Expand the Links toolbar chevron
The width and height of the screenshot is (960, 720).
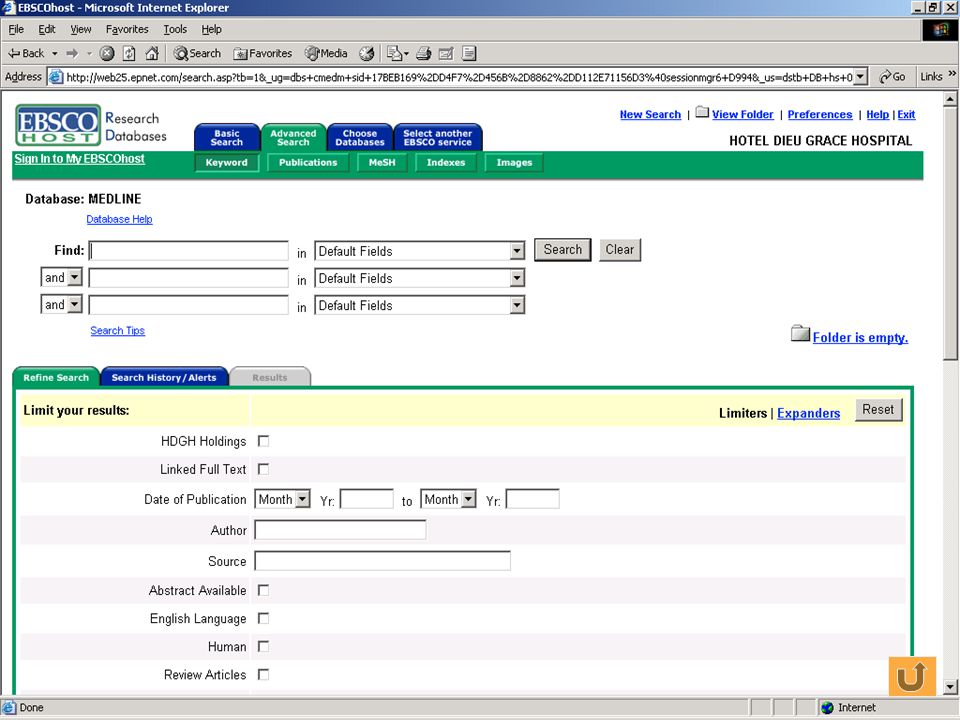[x=952, y=74]
